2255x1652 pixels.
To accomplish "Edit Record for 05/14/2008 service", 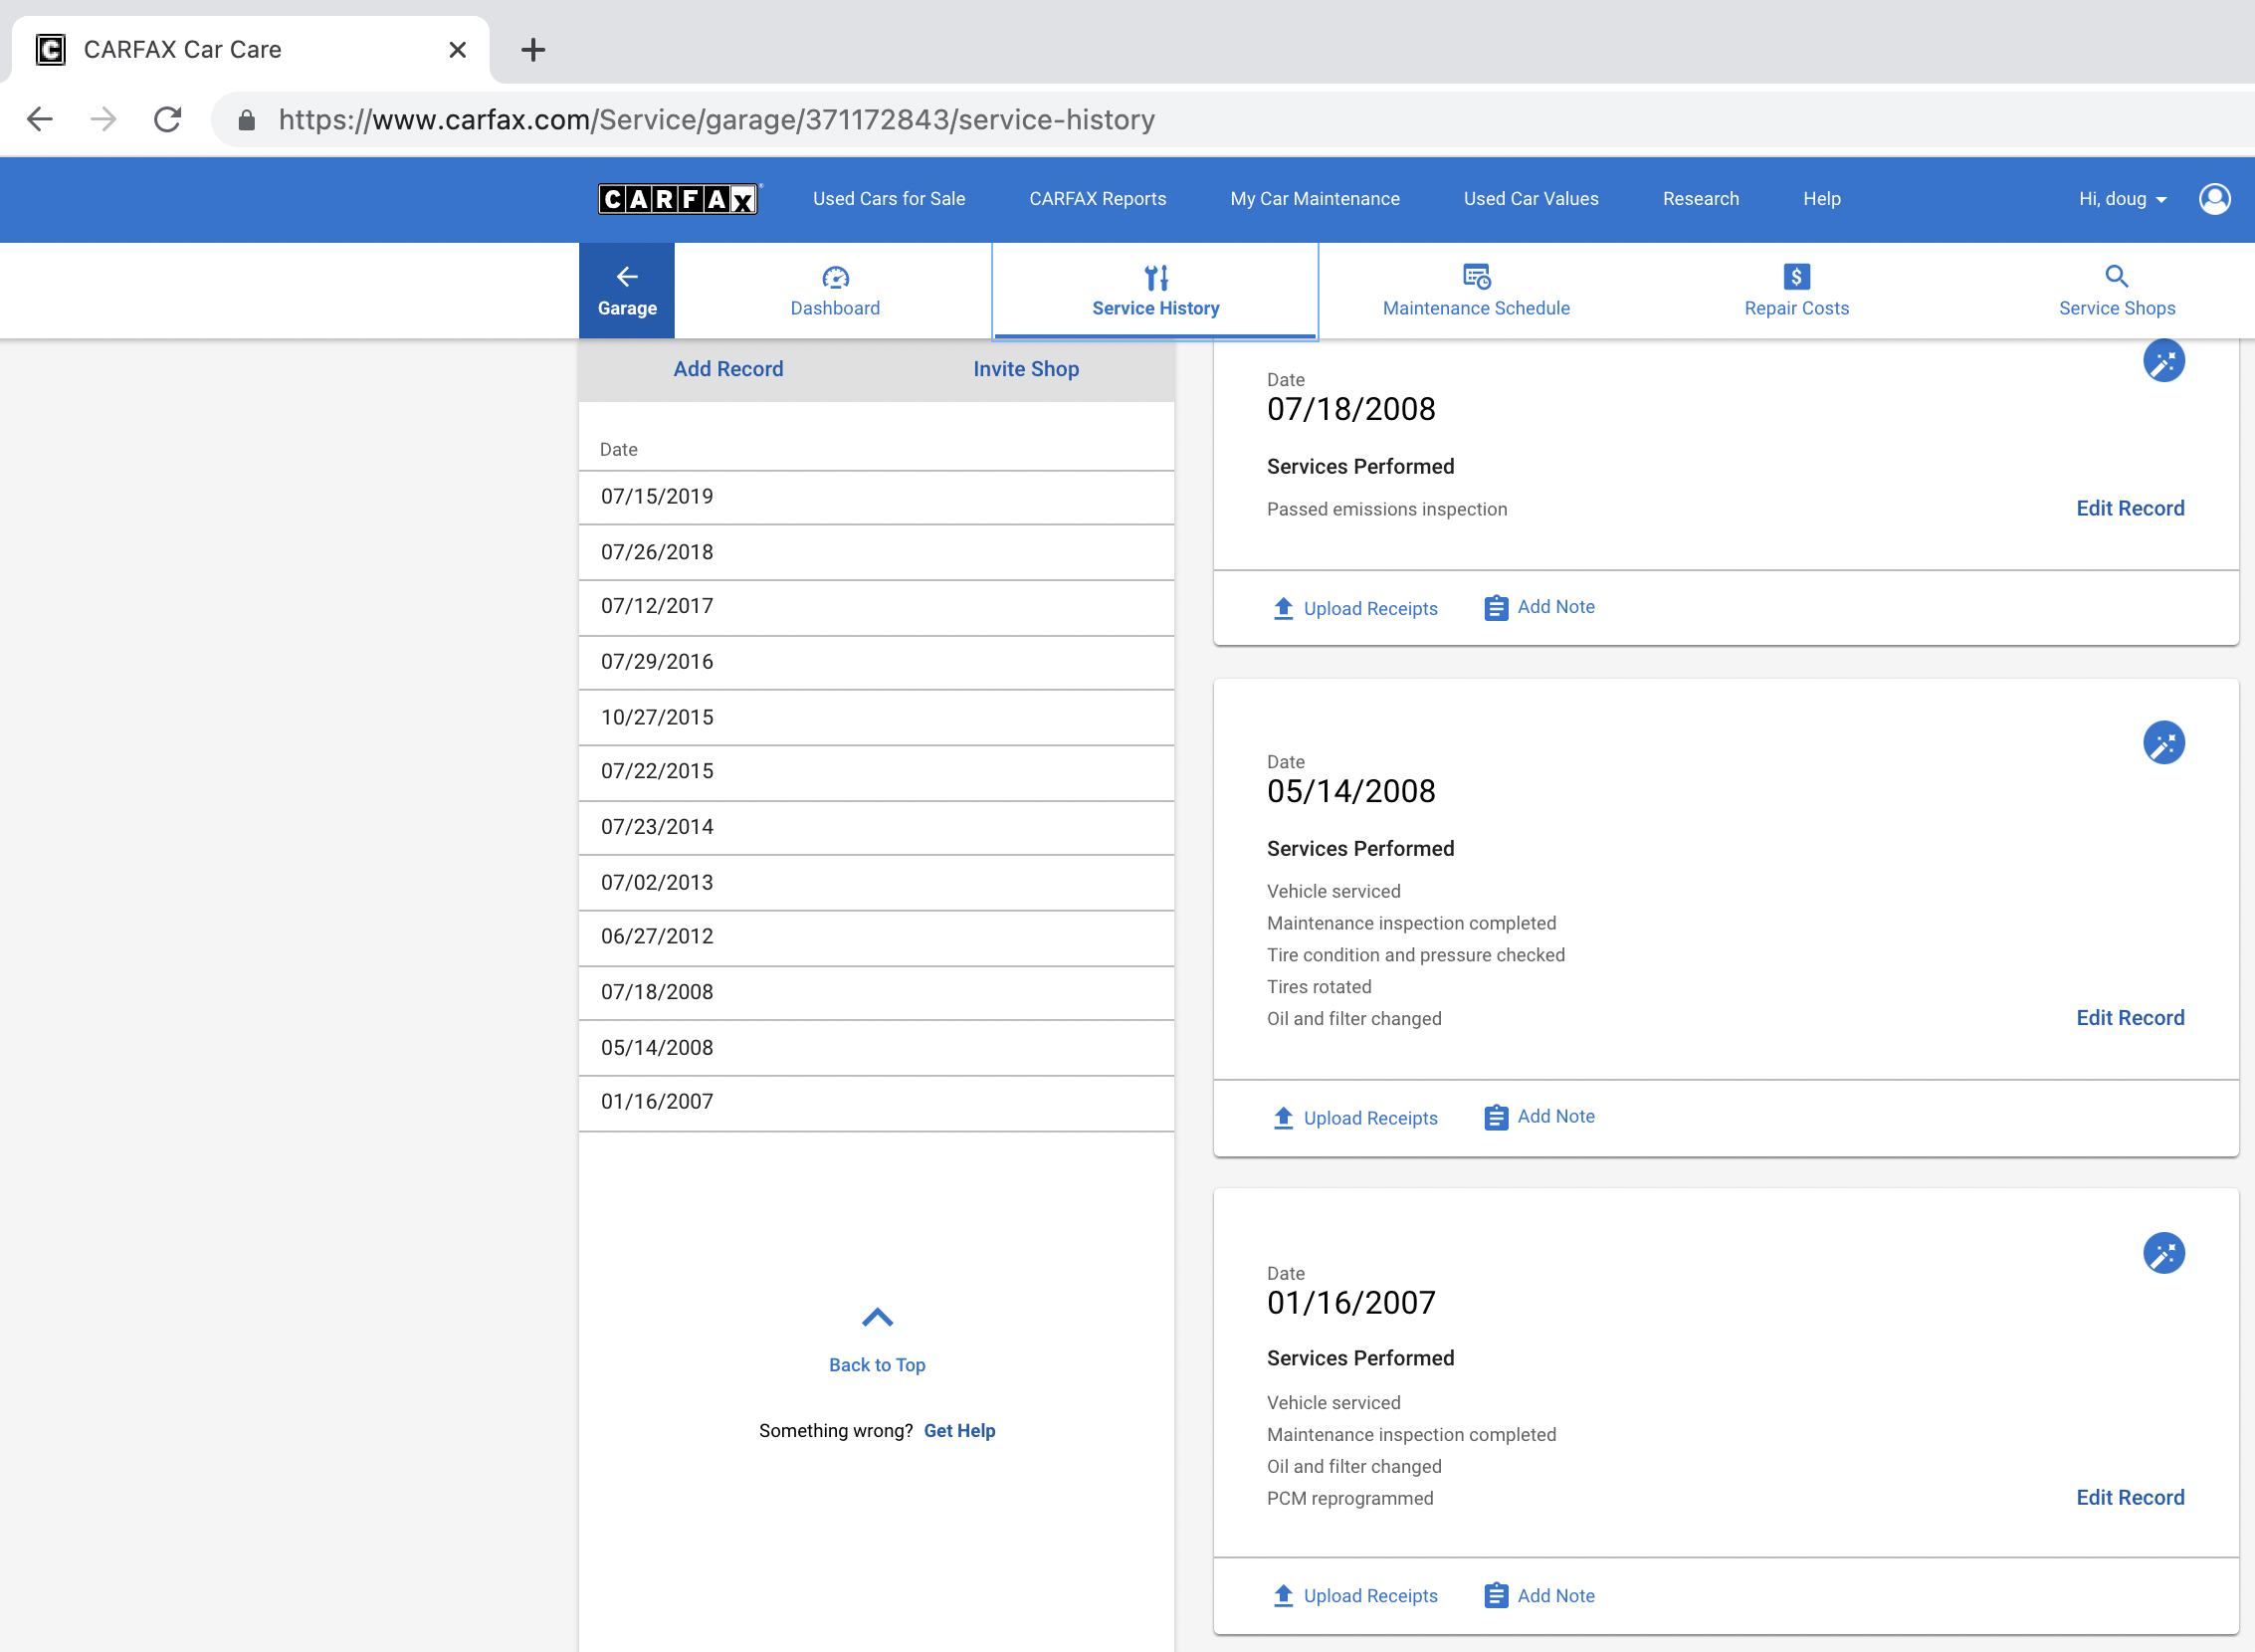I will (x=2130, y=1018).
